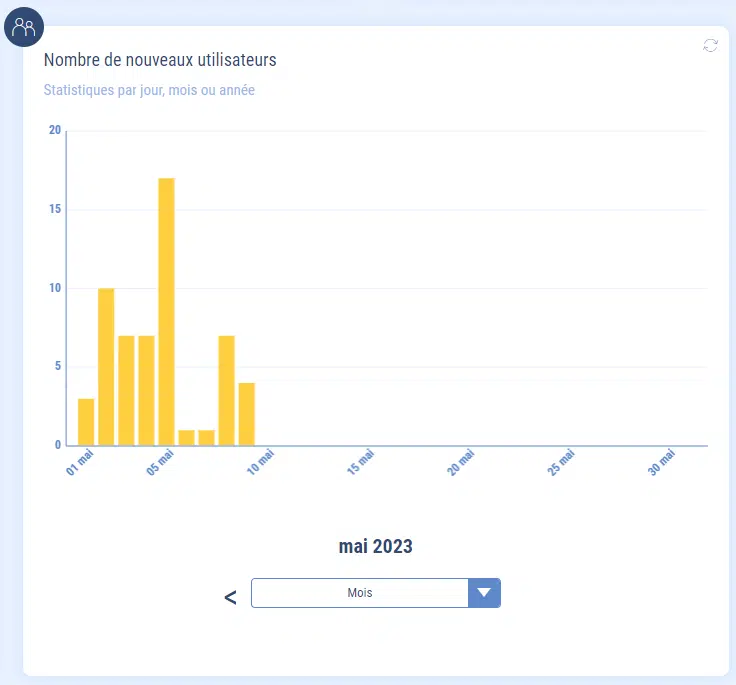This screenshot has height=685, width=736.
Task: Select the tallest bar showing 17 users
Action: tap(166, 311)
